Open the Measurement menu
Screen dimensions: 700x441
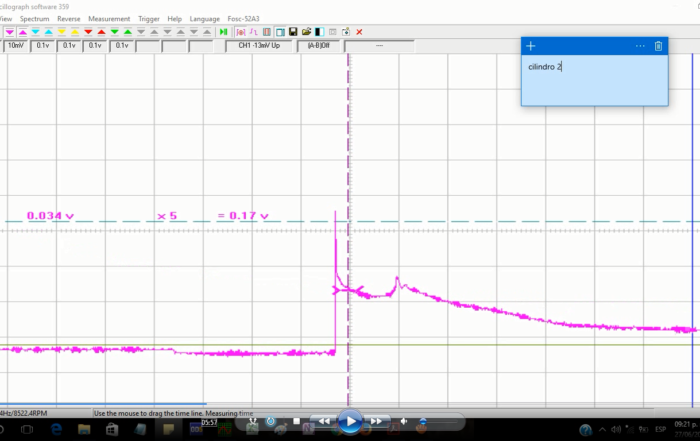click(109, 19)
